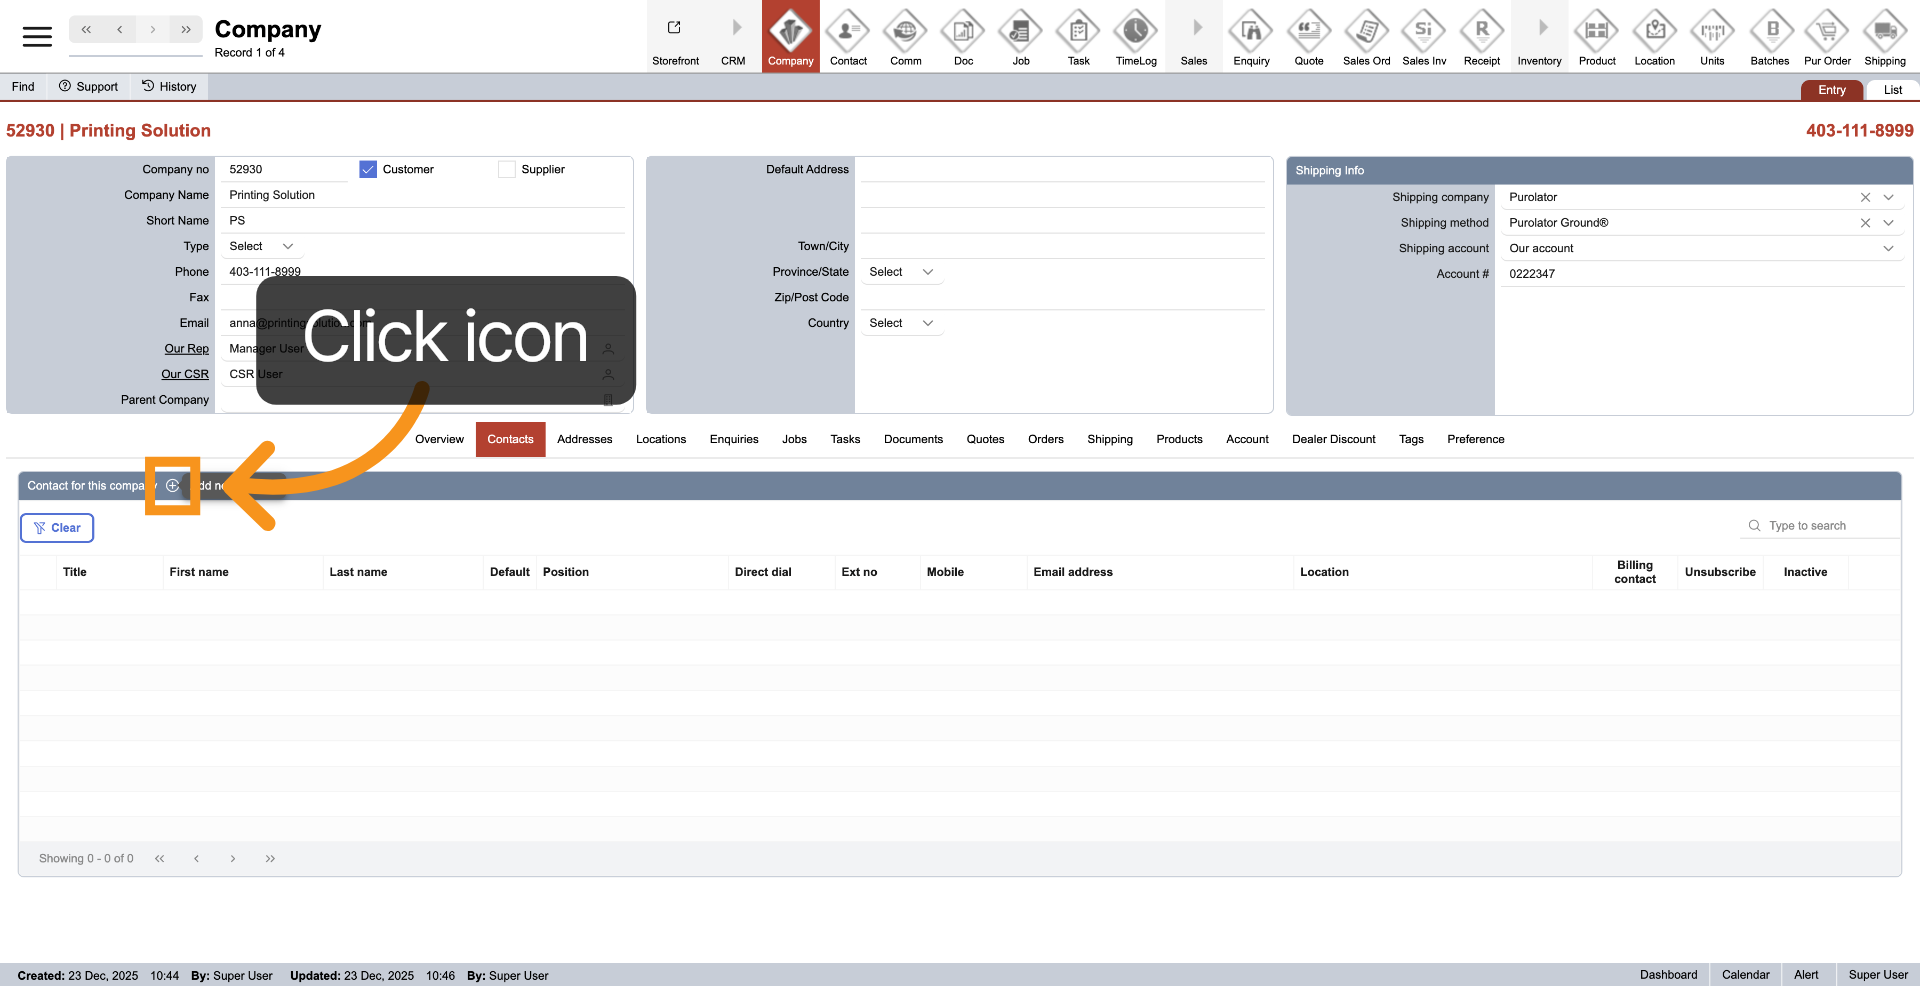The image size is (1920, 986).
Task: Uncheck the Customer checkbox
Action: coord(368,170)
